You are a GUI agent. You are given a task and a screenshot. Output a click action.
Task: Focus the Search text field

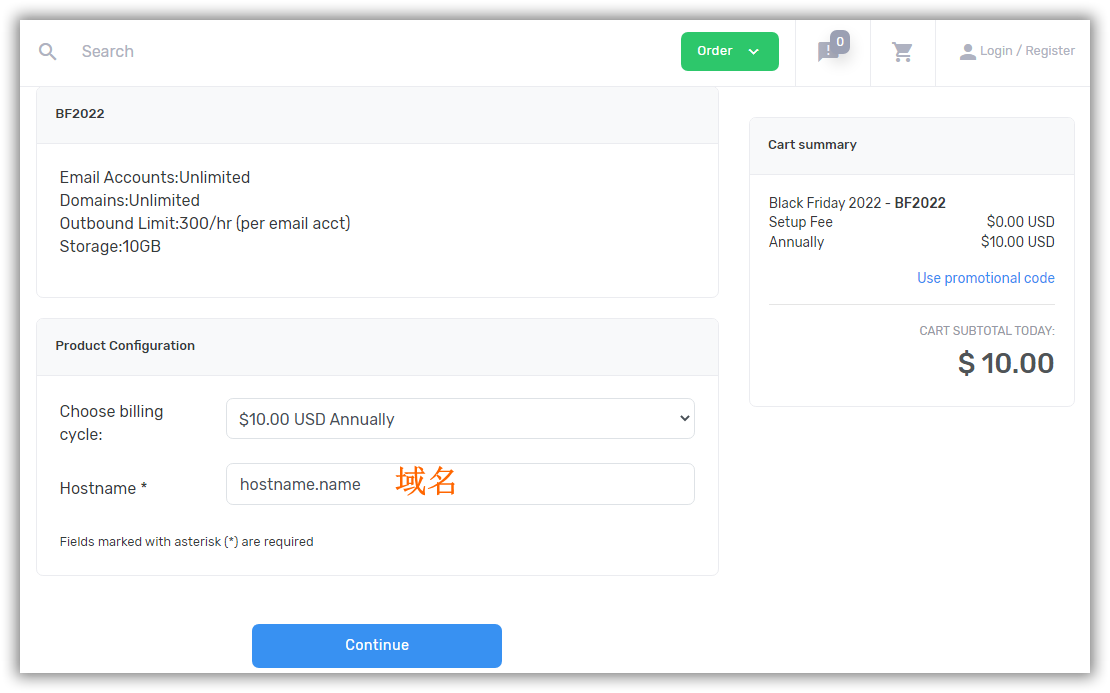pyautogui.click(x=300, y=51)
